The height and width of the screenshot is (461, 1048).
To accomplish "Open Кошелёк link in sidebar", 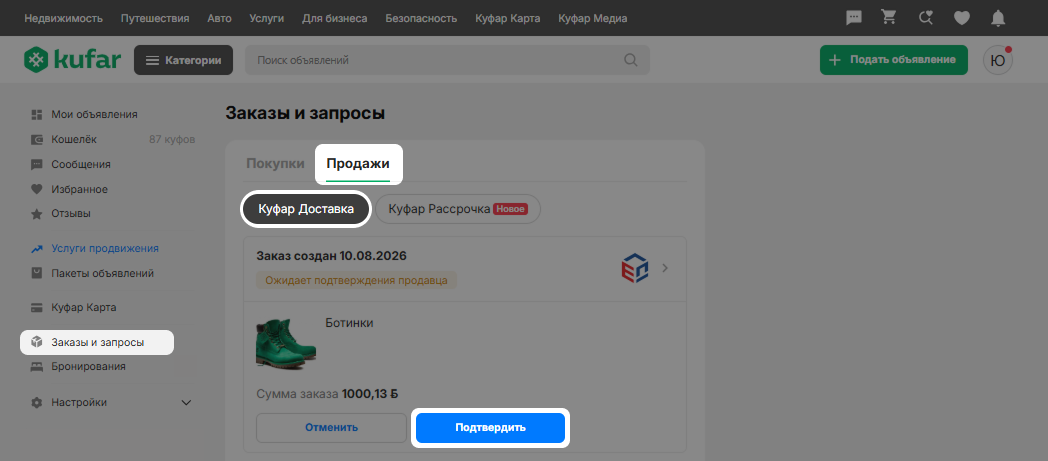I will click(74, 140).
